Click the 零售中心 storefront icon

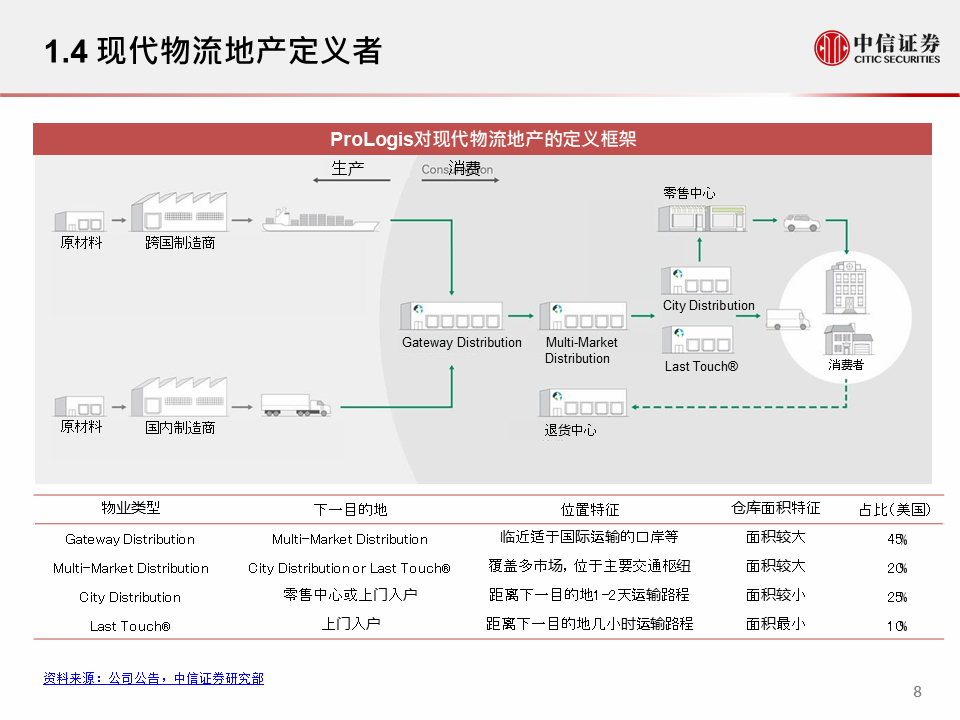(x=702, y=219)
